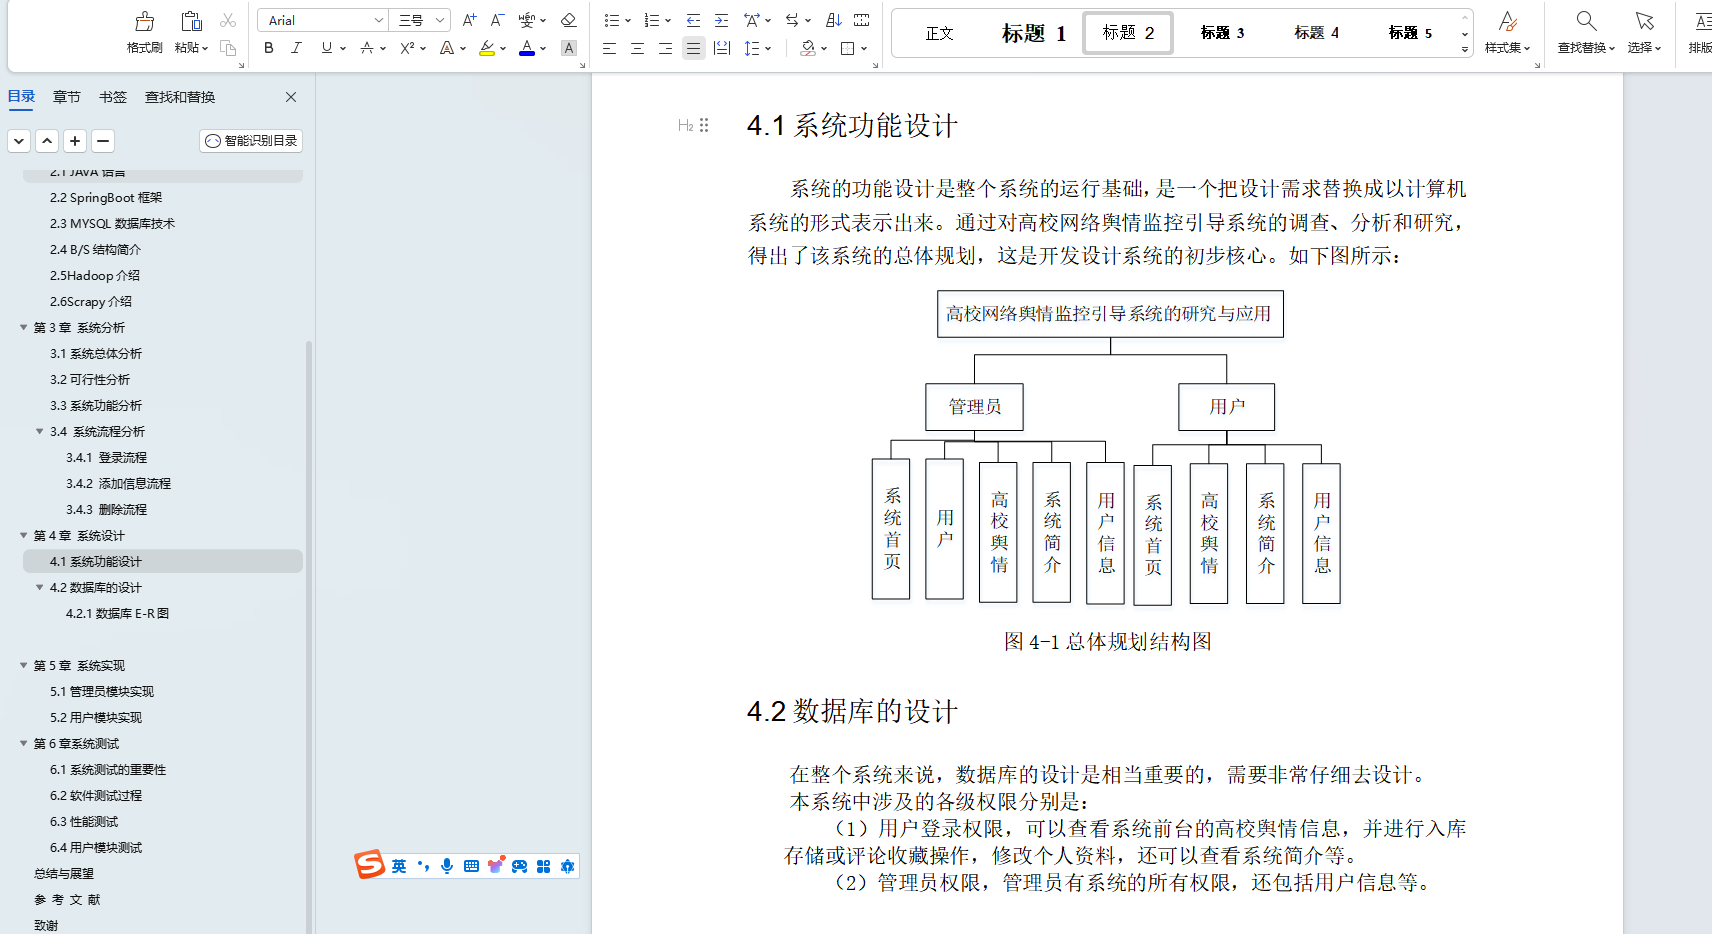Switch to the 章节 tab
Screen dimensions: 1712x934
click(67, 96)
